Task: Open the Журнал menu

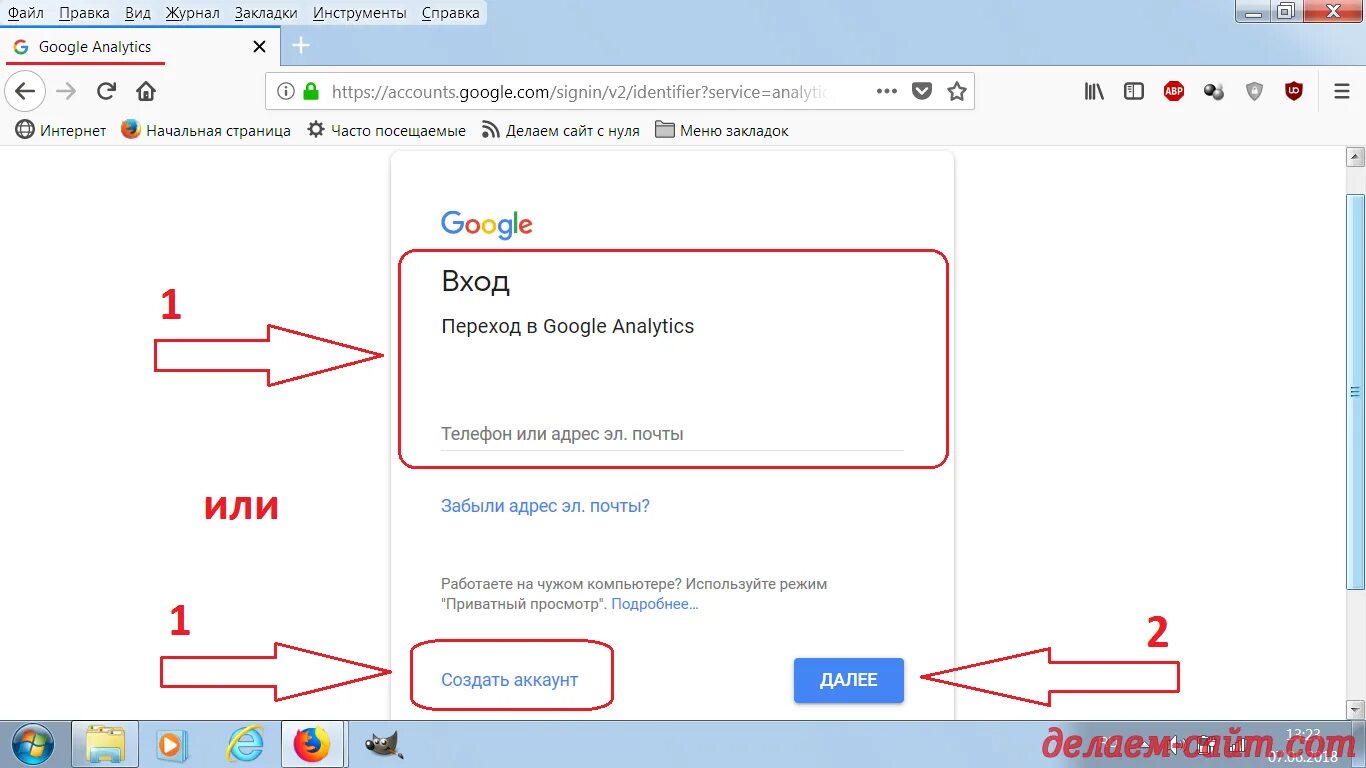Action: click(x=193, y=13)
